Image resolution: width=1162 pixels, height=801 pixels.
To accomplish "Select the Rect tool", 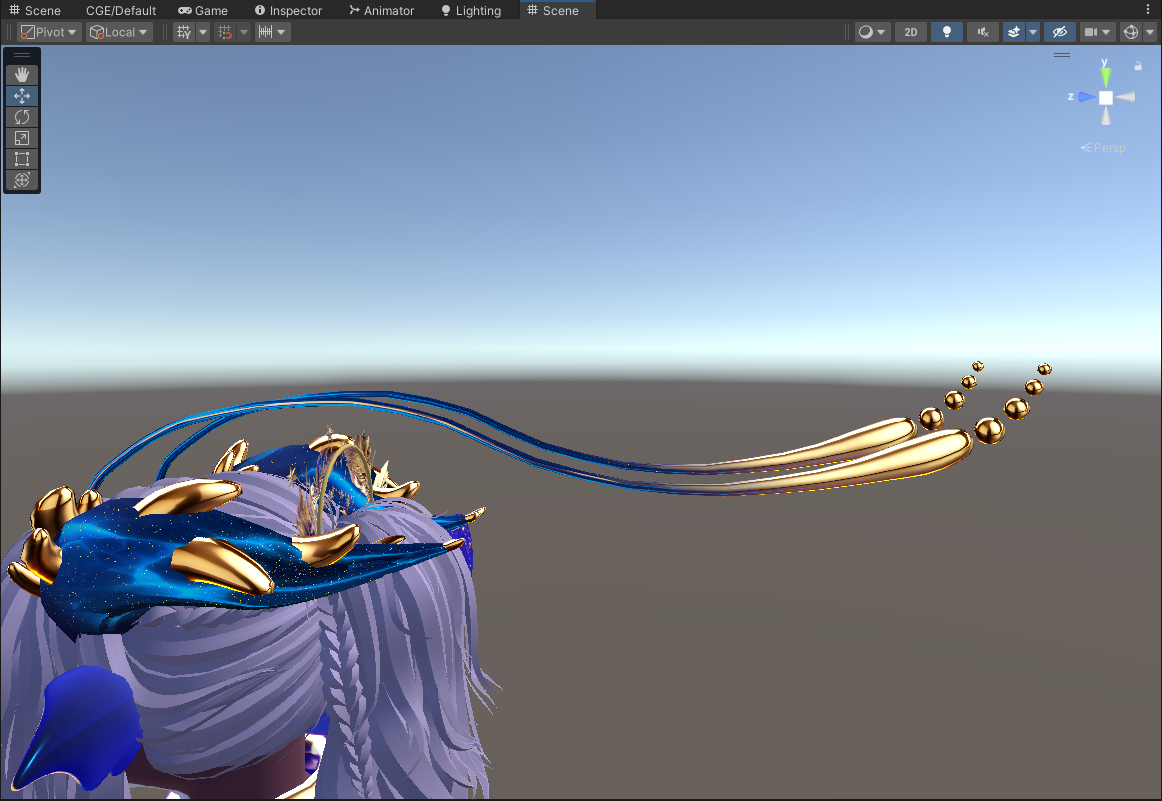I will pyautogui.click(x=21, y=159).
